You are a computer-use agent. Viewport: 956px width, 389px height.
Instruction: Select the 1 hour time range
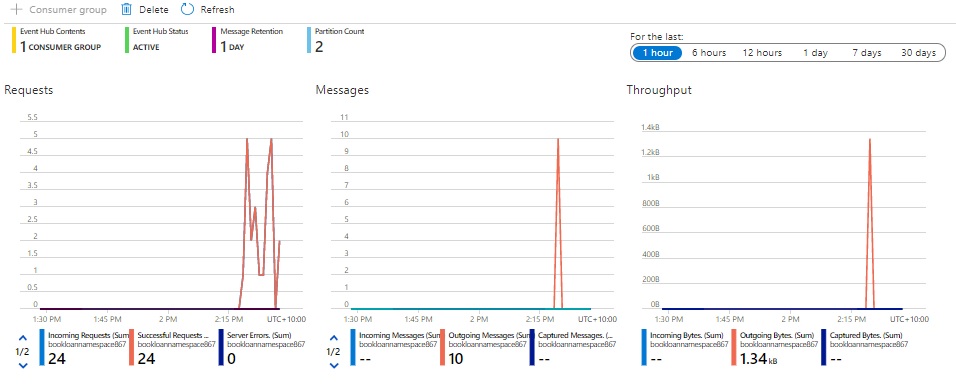(657, 52)
